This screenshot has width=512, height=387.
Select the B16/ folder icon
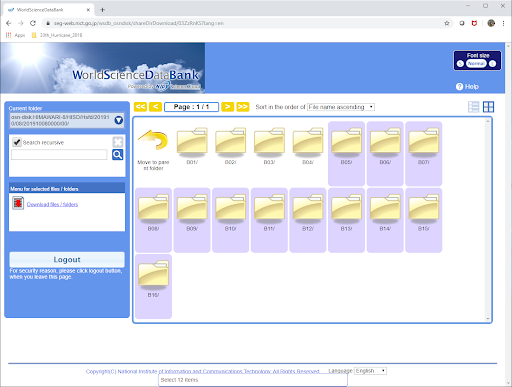pos(153,275)
